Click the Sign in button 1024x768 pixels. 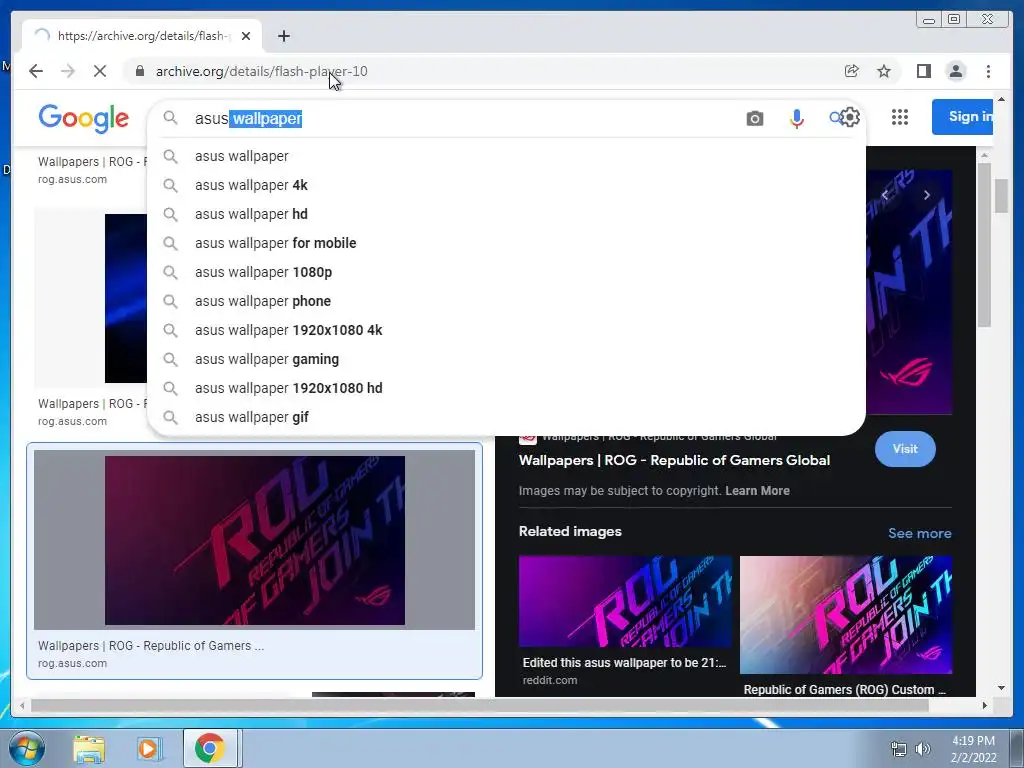point(963,117)
